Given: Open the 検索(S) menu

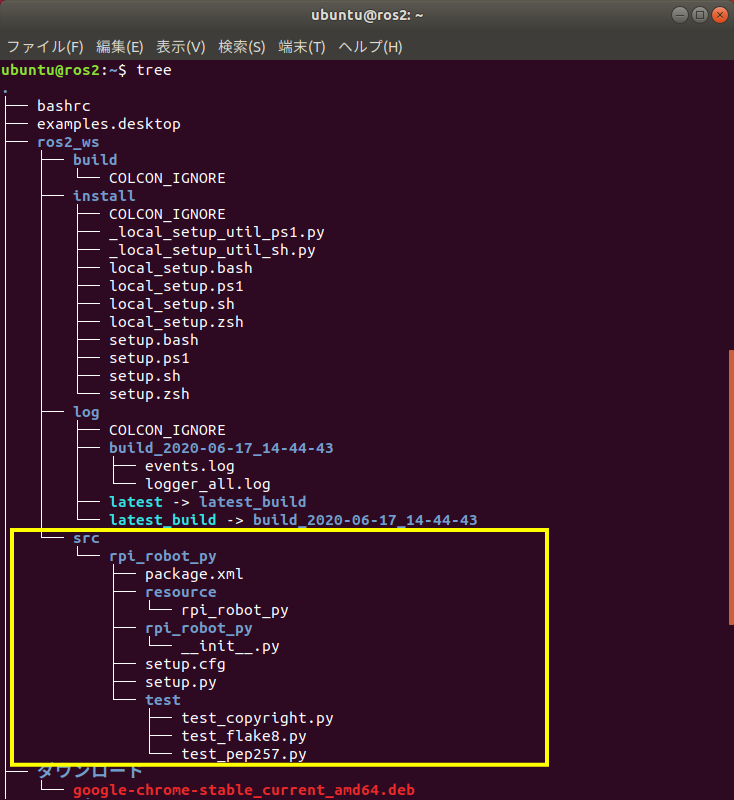Looking at the screenshot, I should 241,47.
